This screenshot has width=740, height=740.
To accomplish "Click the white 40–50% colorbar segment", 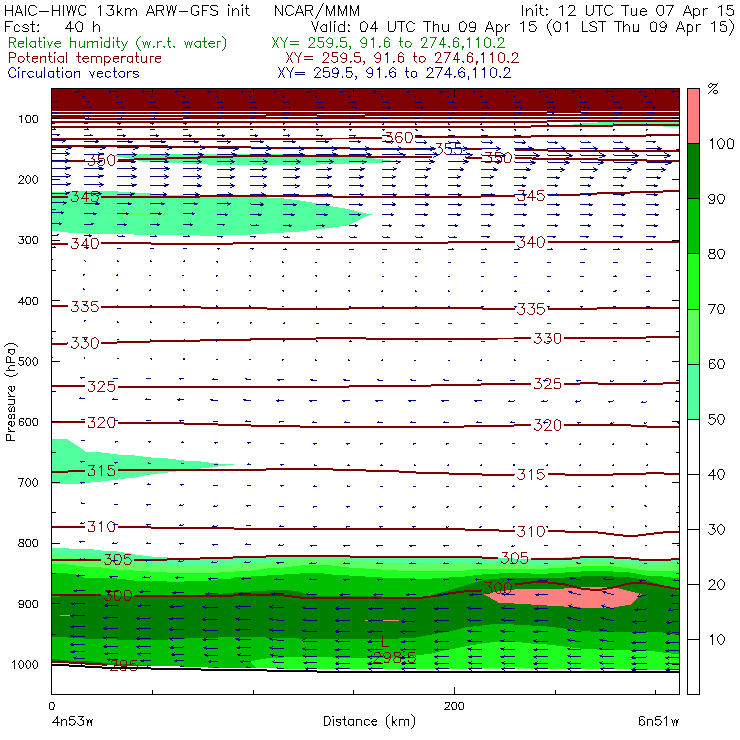I will coord(693,447).
